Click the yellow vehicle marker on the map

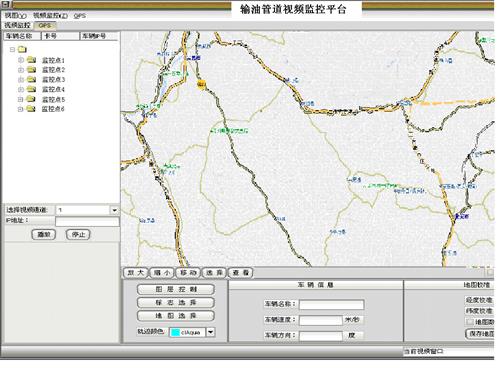(x=201, y=83)
